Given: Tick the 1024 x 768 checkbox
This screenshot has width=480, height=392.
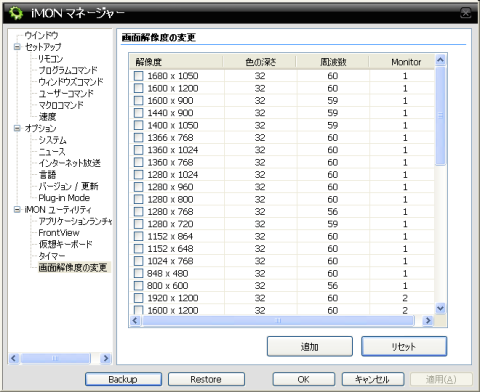Looking at the screenshot, I should [138, 261].
